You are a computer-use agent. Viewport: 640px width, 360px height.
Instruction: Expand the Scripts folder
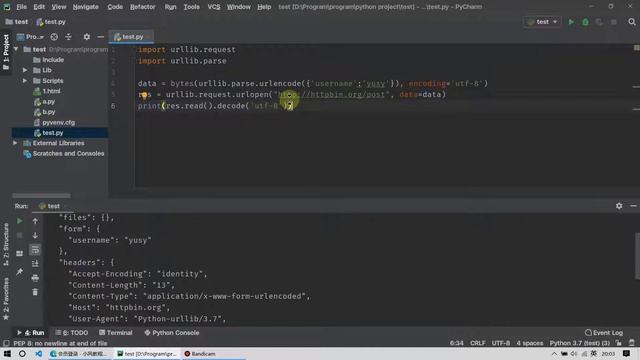[x=25, y=81]
